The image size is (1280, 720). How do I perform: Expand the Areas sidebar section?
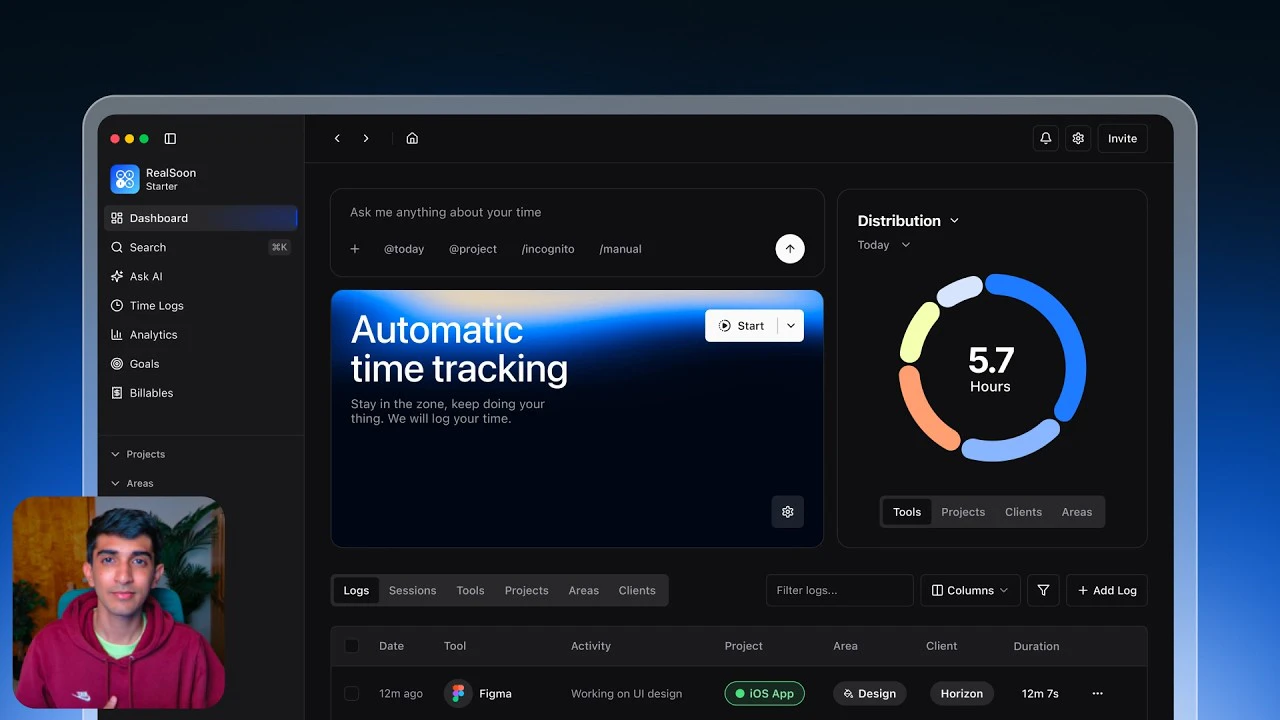tap(132, 483)
